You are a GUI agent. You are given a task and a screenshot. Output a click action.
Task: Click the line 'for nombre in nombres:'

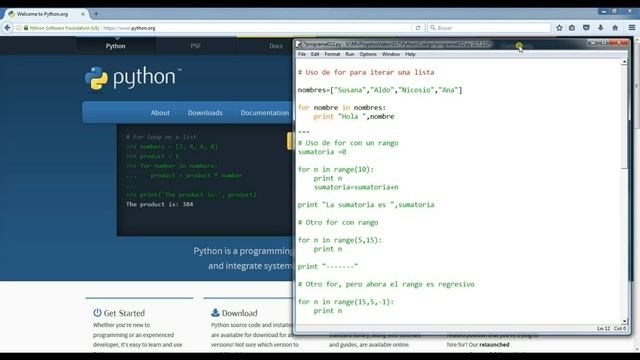342,108
